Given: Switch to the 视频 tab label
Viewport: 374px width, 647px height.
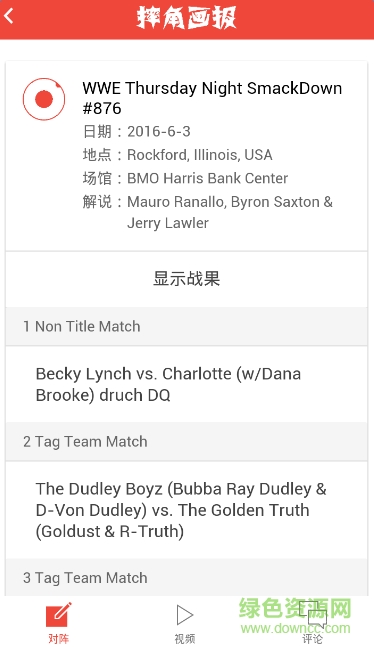Looking at the screenshot, I should 185,638.
